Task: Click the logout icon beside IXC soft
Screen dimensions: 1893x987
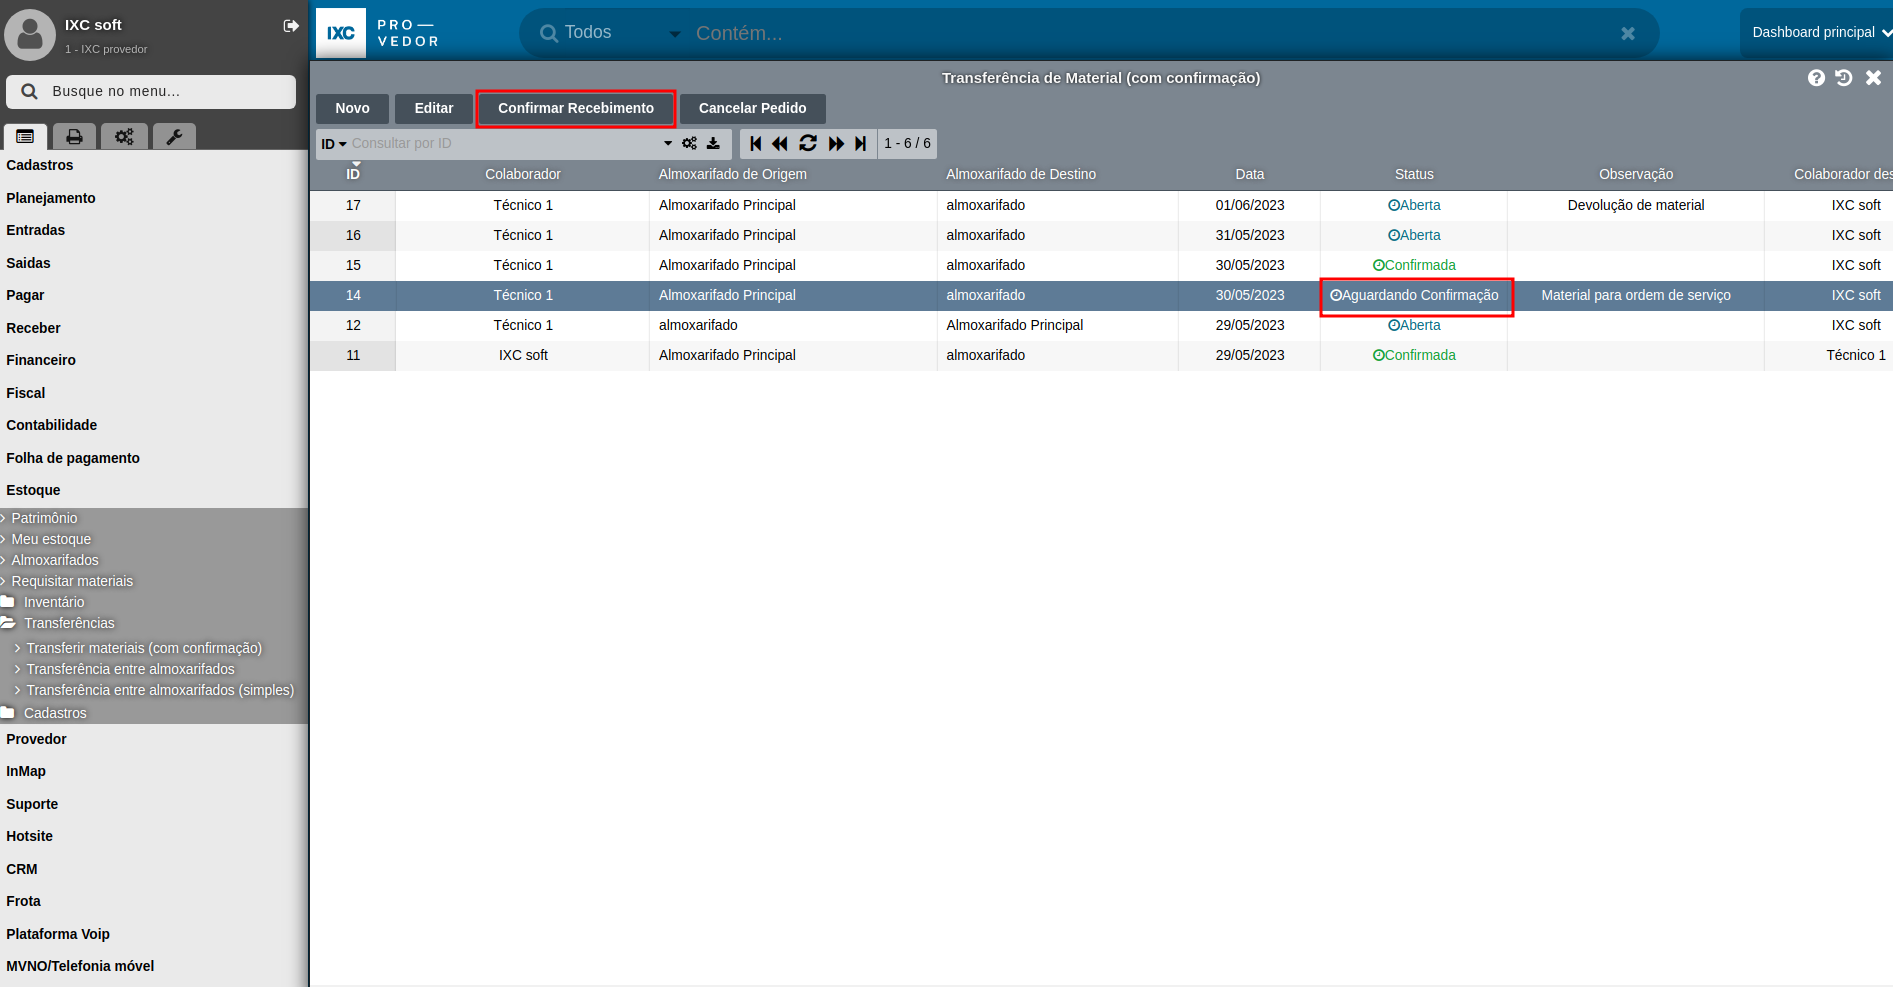Action: [291, 26]
